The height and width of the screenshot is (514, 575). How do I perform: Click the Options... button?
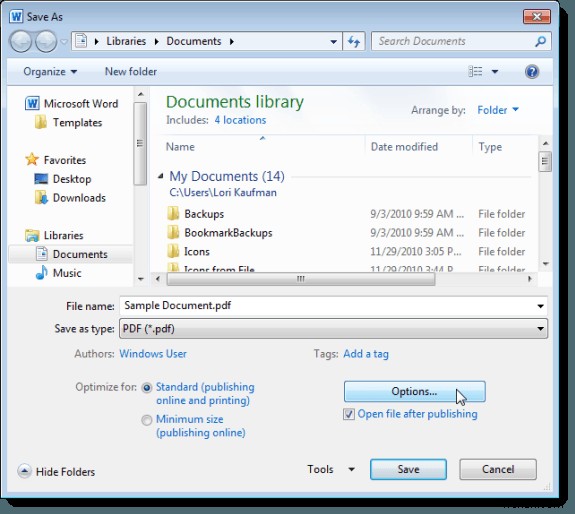point(414,391)
